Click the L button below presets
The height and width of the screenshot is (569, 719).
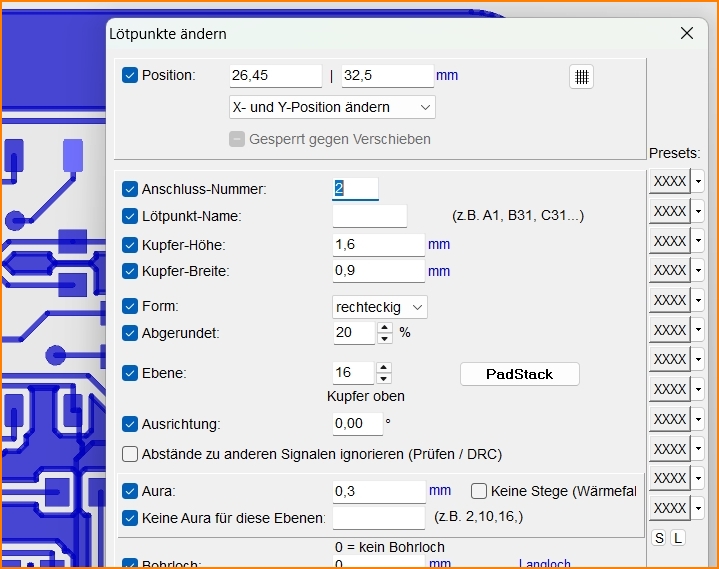pyautogui.click(x=677, y=538)
